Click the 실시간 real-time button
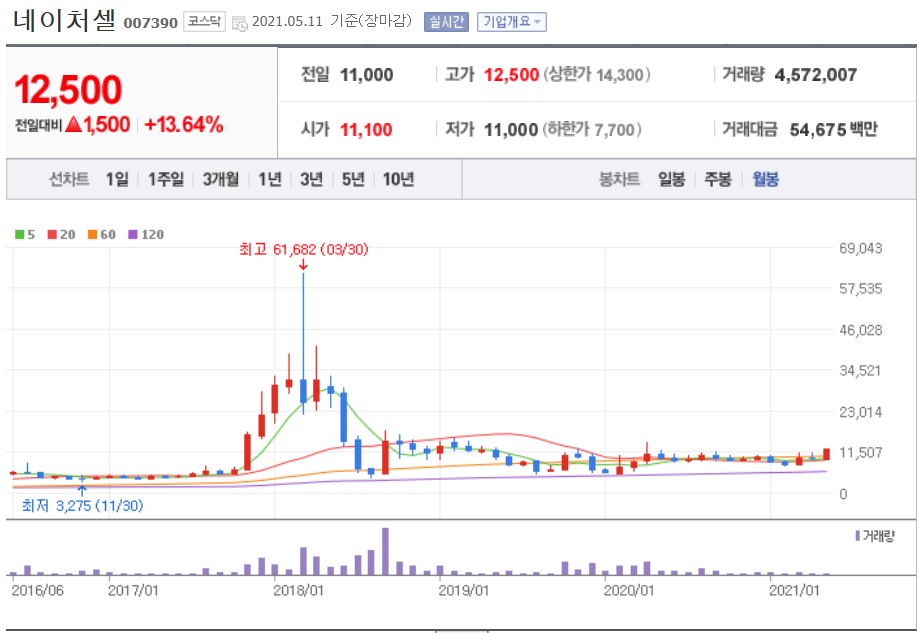Image resolution: width=917 pixels, height=633 pixels. click(446, 22)
